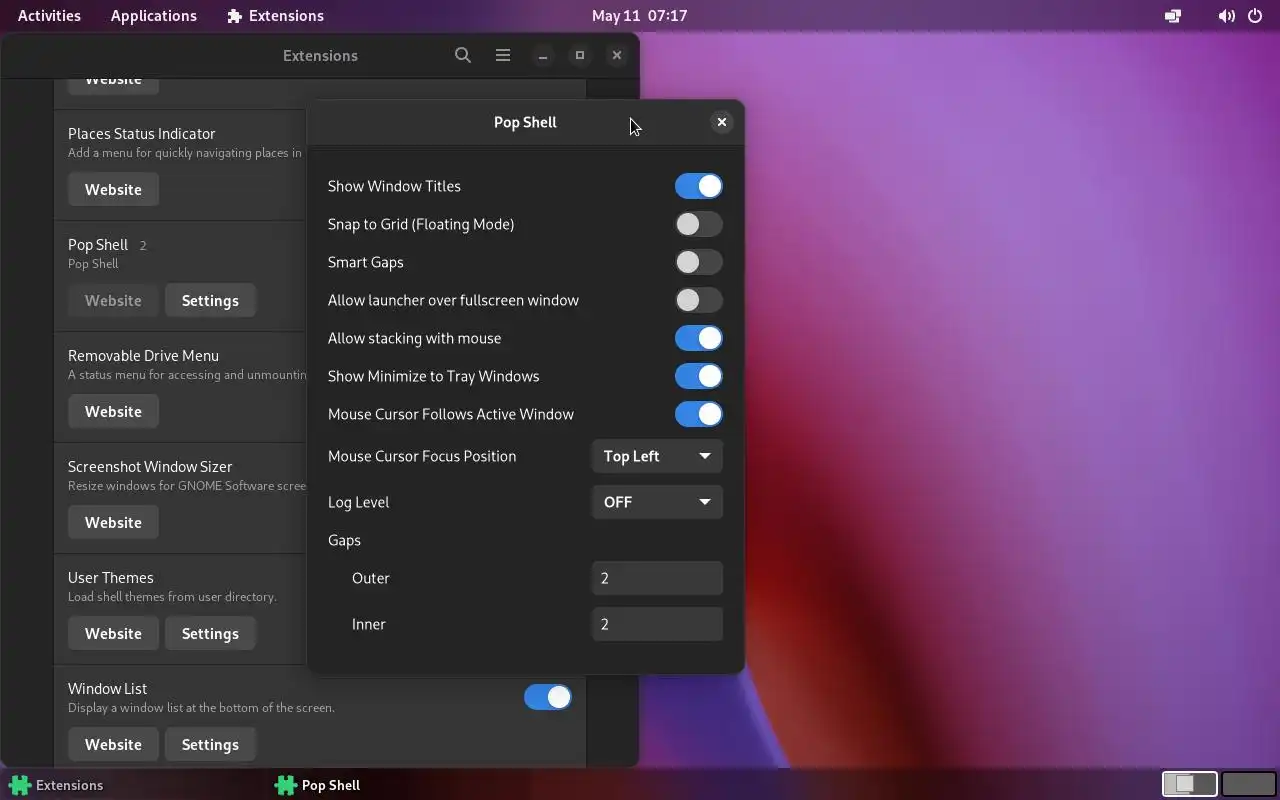Open User Themes Settings button

(x=210, y=633)
